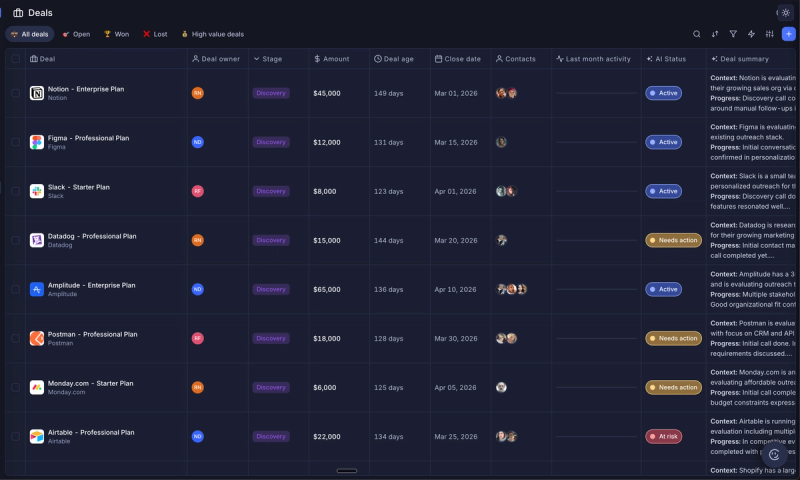This screenshot has height=480, width=800.
Task: Click At risk badge for Airtable
Action: pos(663,436)
